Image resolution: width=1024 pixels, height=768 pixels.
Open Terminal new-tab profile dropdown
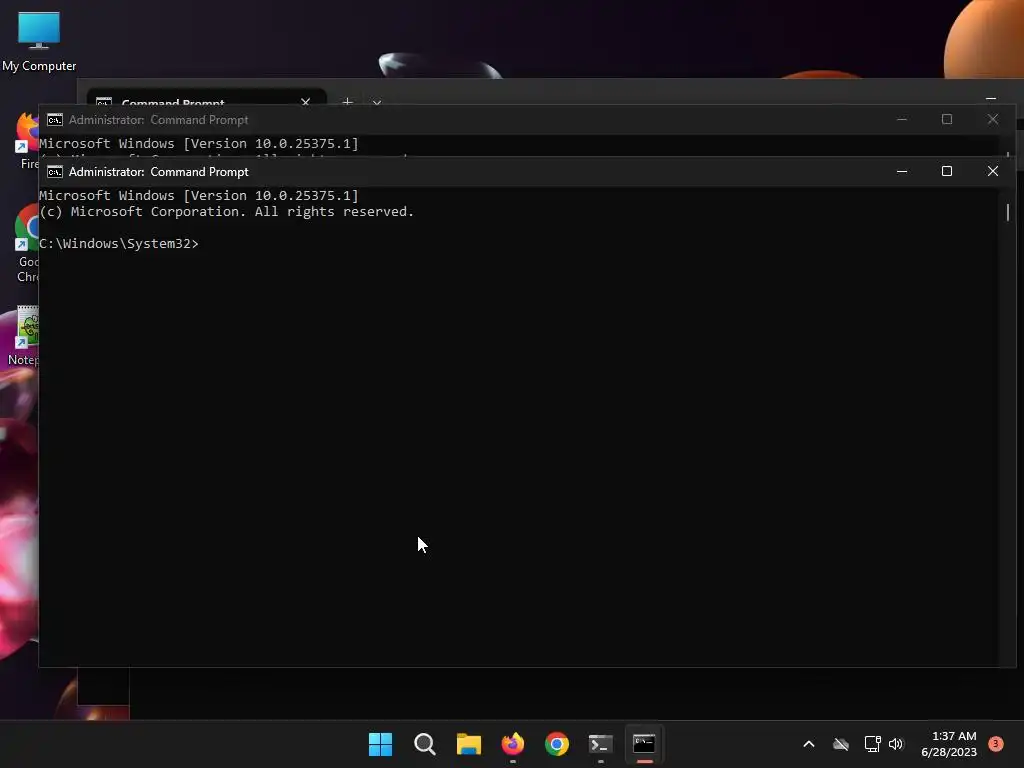point(377,102)
